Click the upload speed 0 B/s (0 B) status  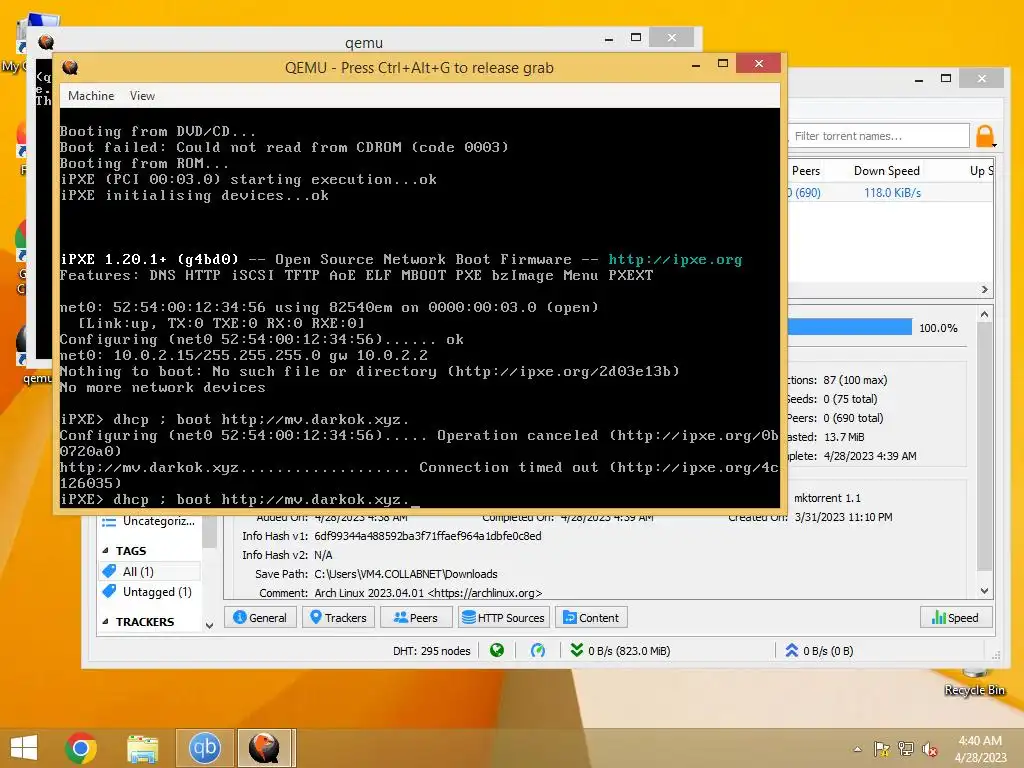point(828,651)
